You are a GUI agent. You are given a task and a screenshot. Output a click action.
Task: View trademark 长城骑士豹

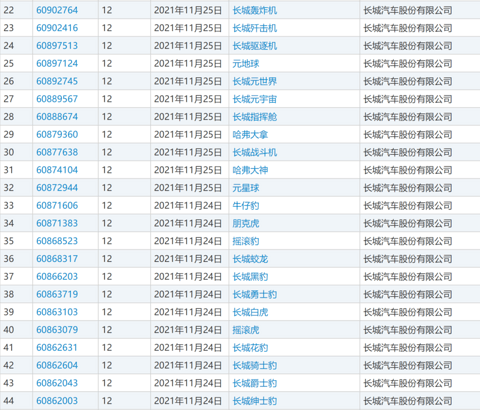(x=255, y=366)
